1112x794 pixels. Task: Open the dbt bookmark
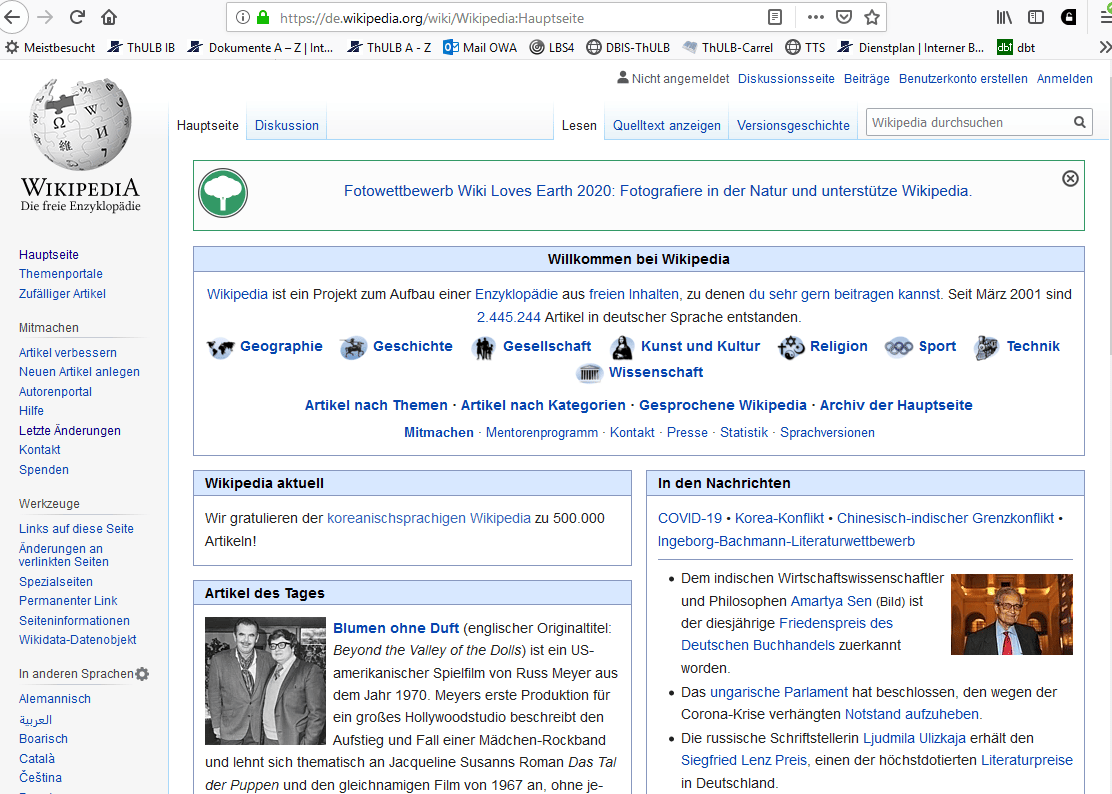click(x=1016, y=47)
